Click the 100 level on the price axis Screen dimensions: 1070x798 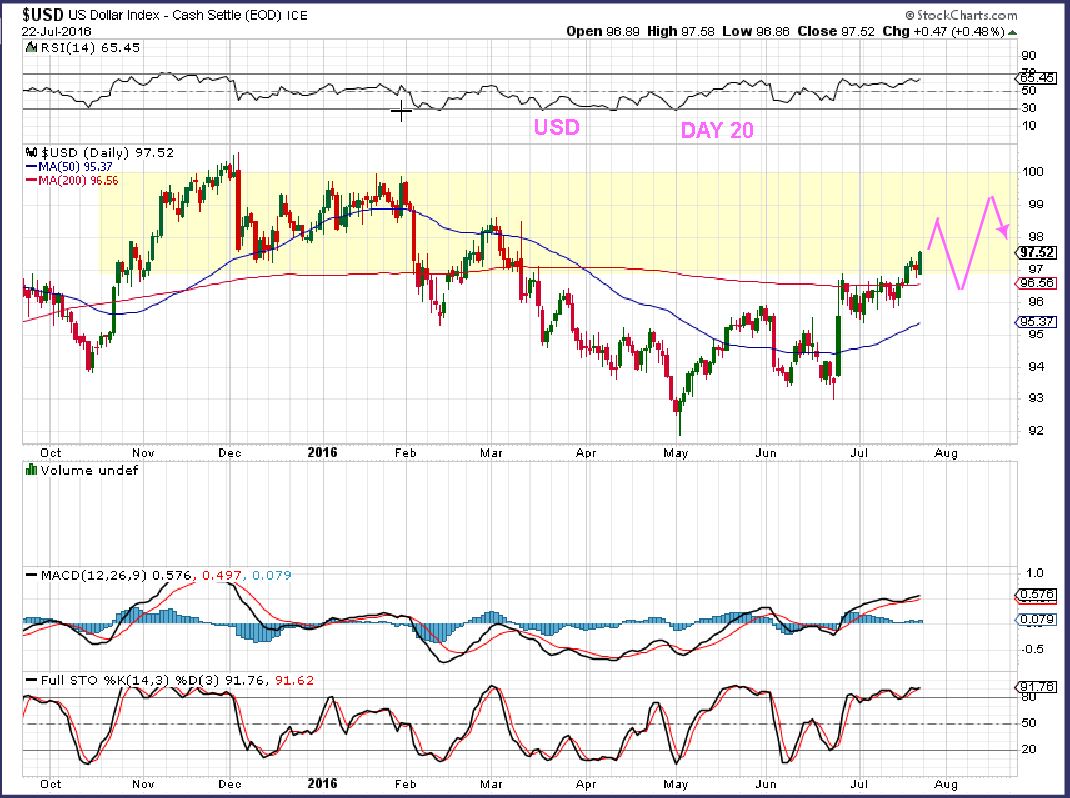point(1034,172)
